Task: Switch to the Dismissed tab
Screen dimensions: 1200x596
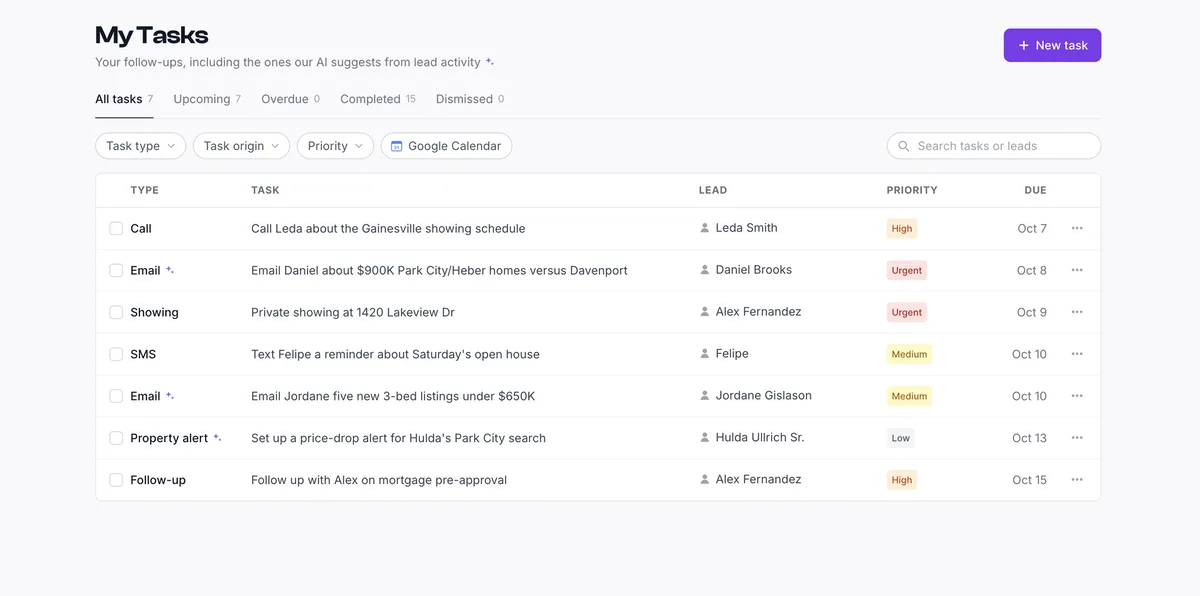Action: click(470, 99)
